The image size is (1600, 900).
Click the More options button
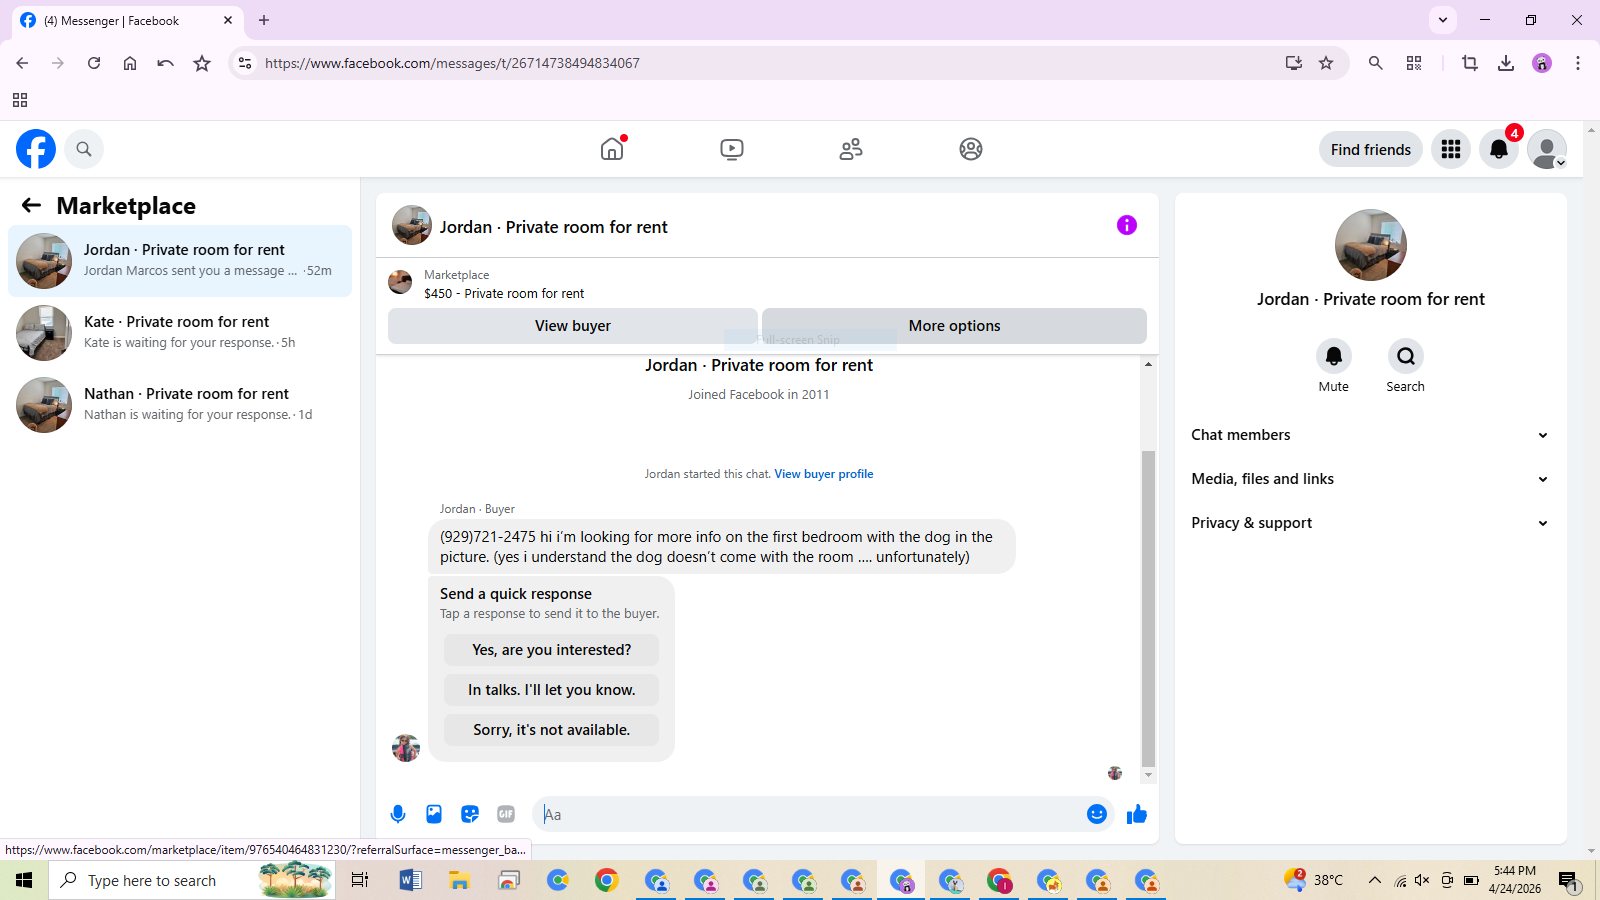(954, 326)
